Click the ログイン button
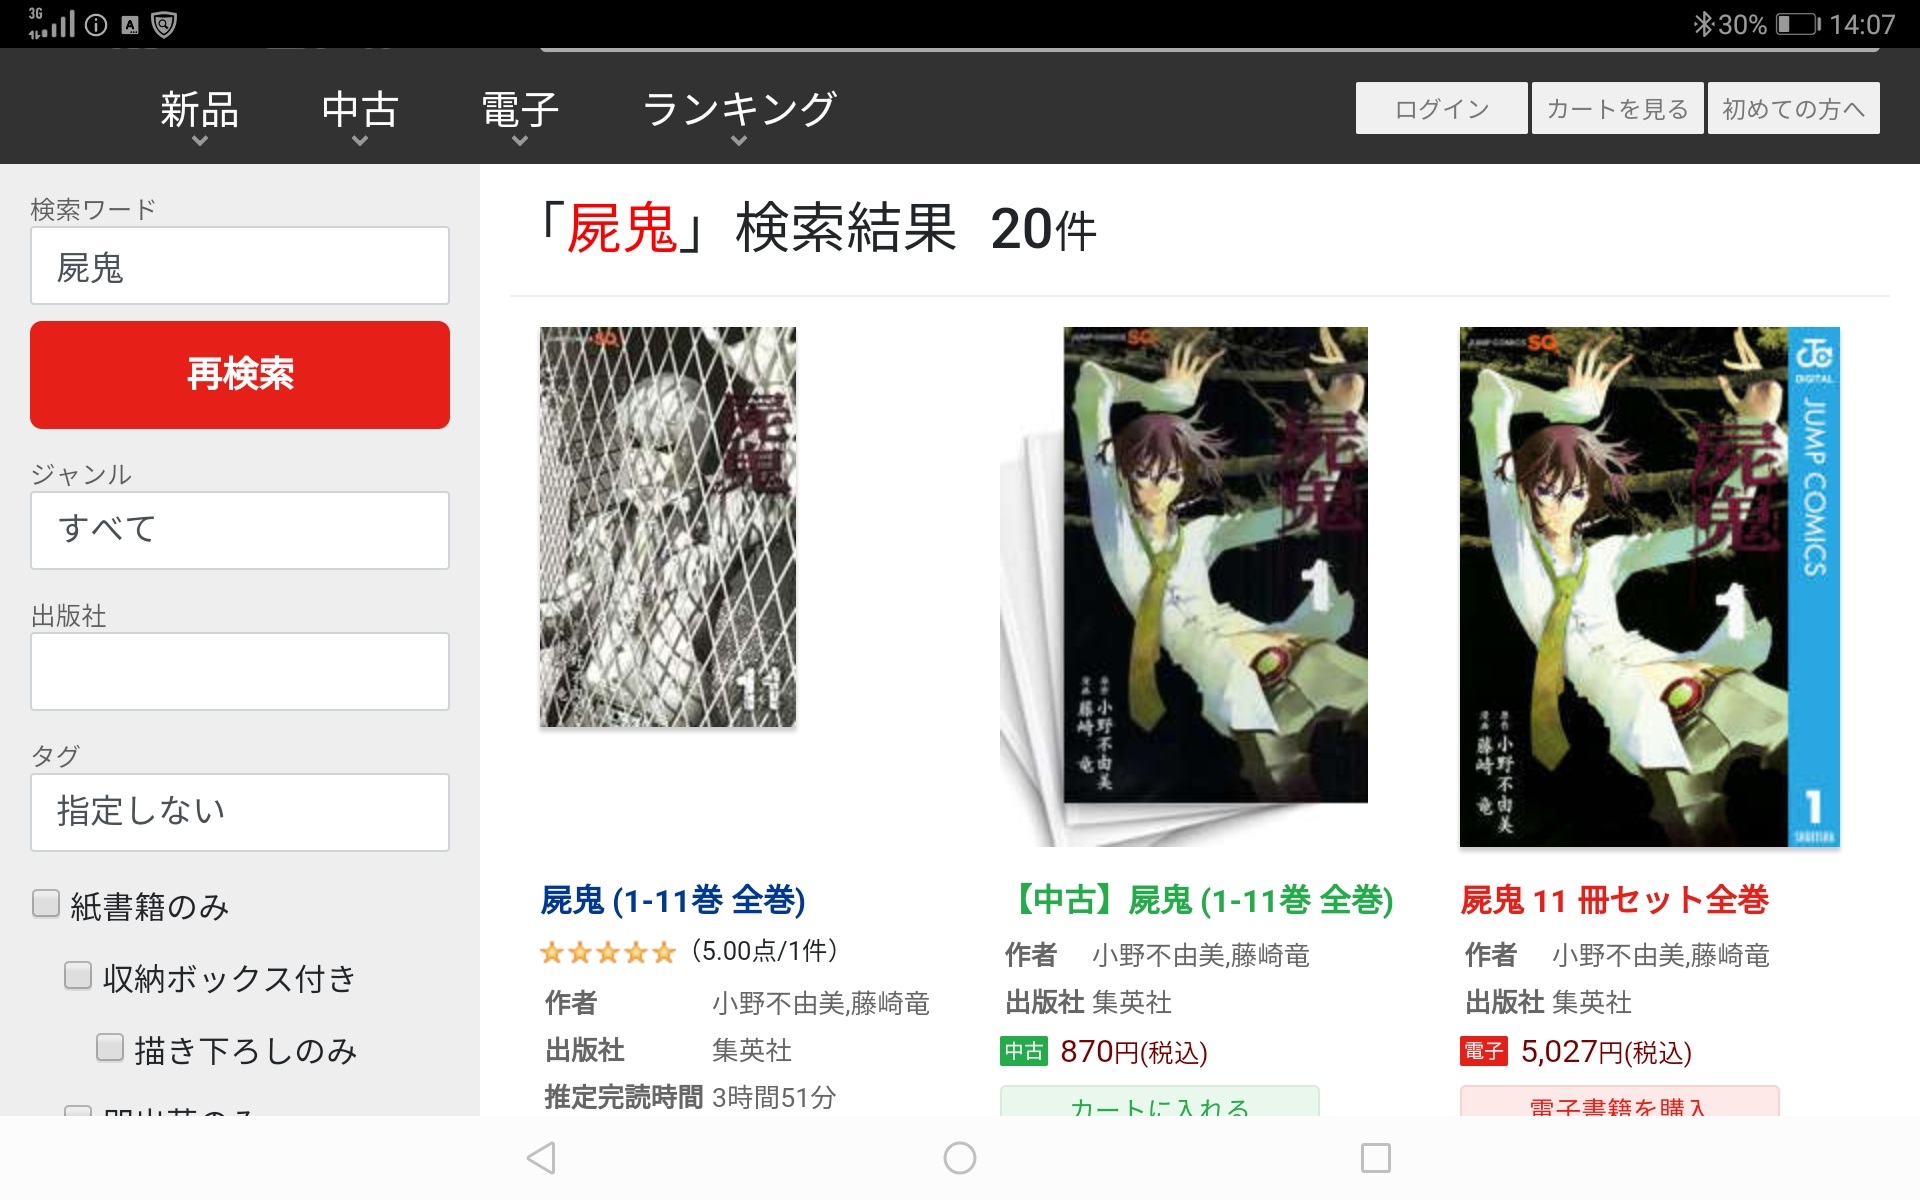The height and width of the screenshot is (1200, 1920). [1441, 108]
